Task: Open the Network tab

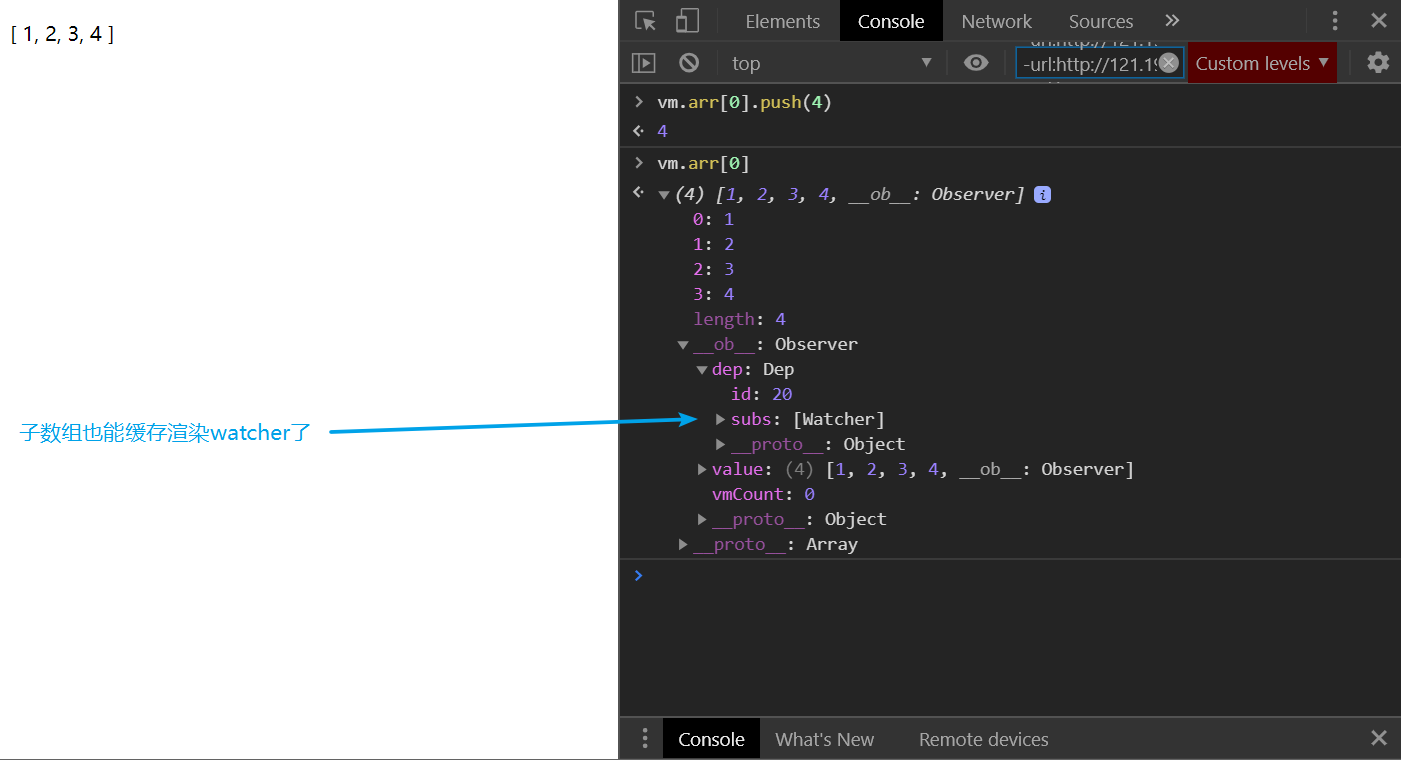Action: pos(997,21)
